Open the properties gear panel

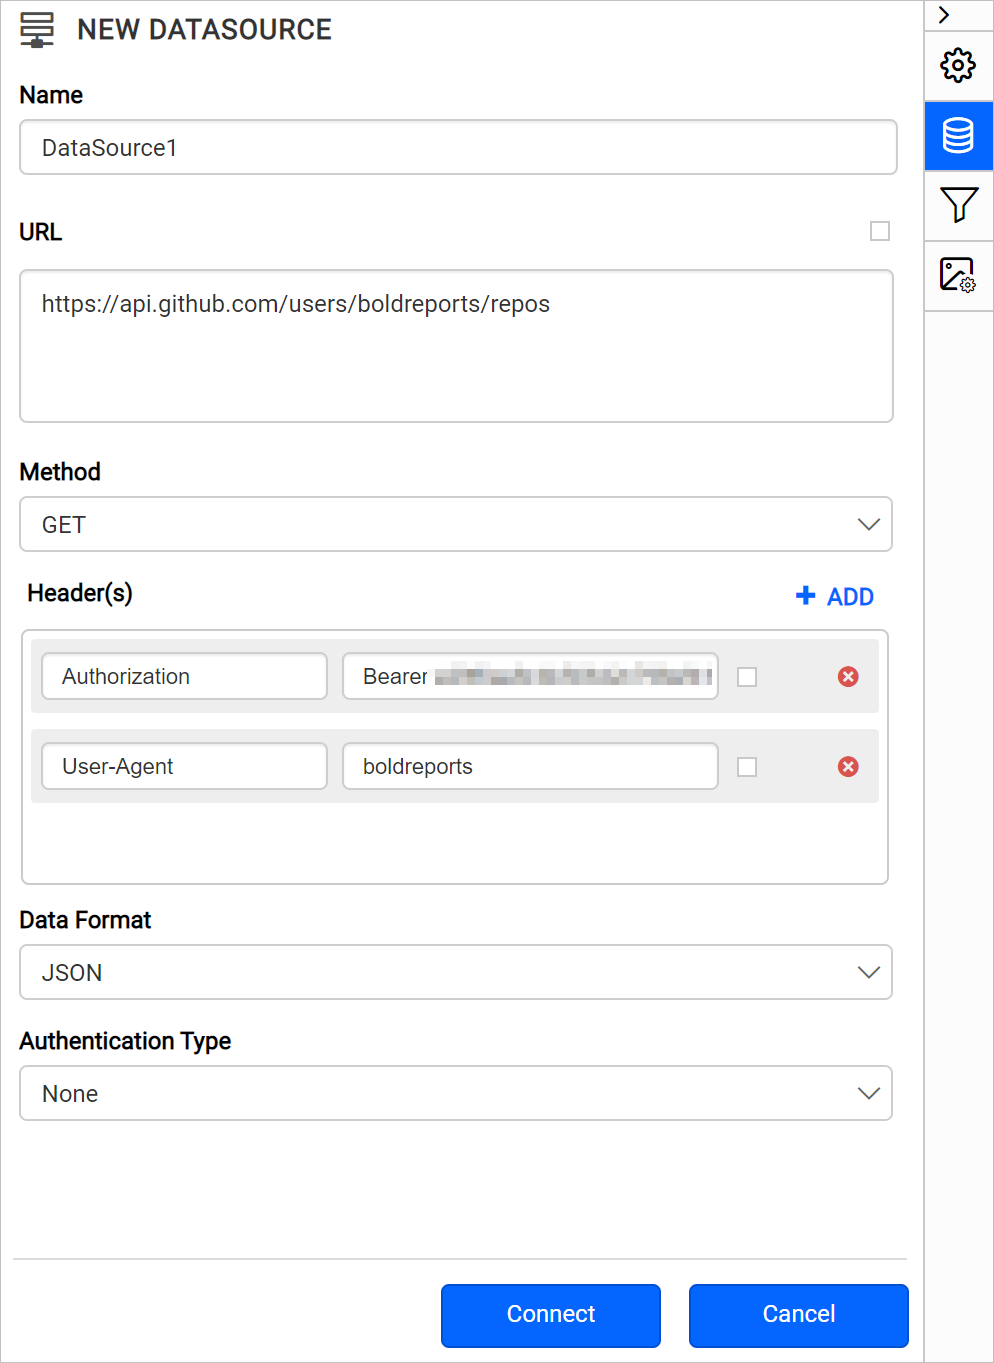coord(958,65)
